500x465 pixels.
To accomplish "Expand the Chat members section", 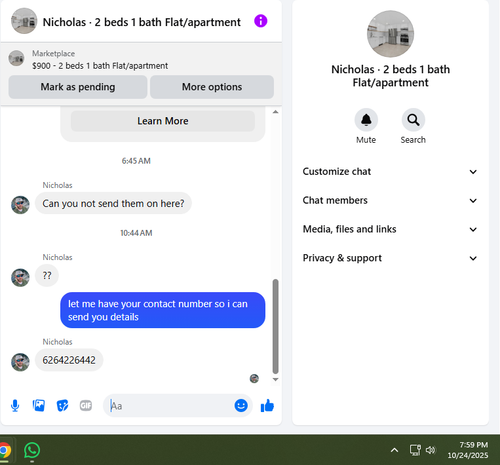I will coord(390,200).
